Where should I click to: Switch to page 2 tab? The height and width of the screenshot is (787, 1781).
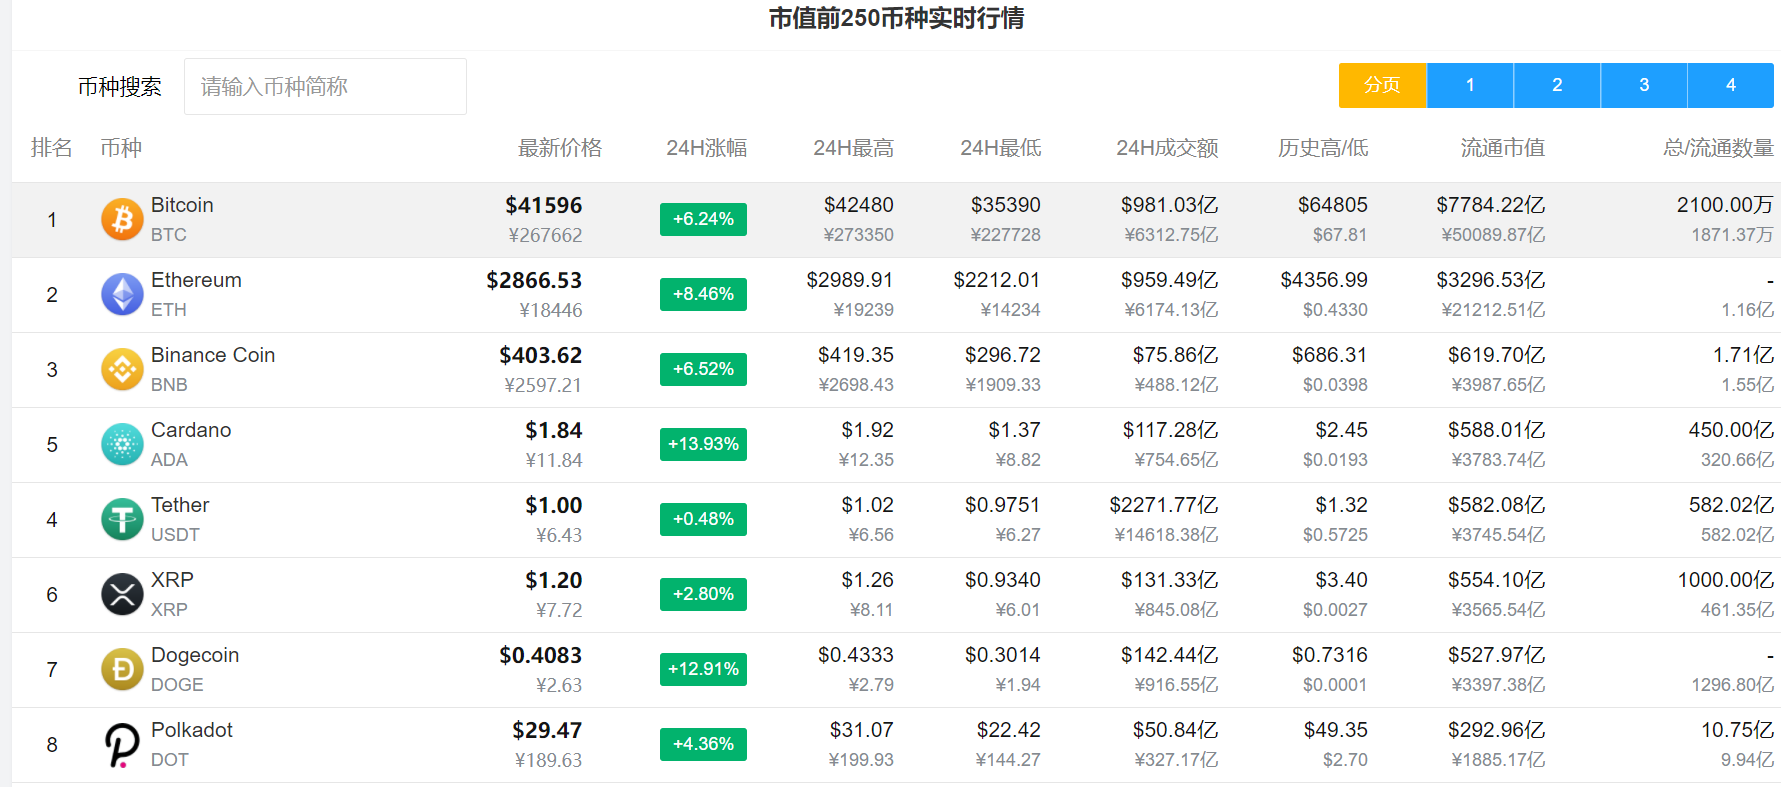(x=1556, y=85)
